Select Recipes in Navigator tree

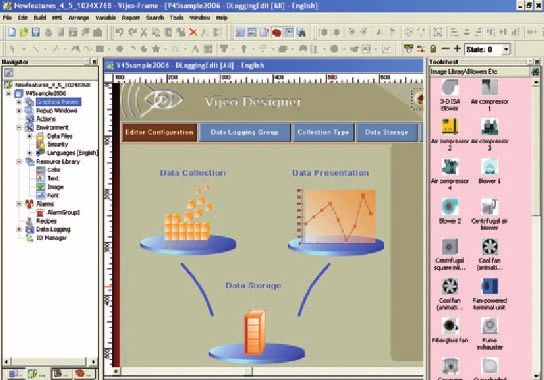pyautogui.click(x=46, y=221)
